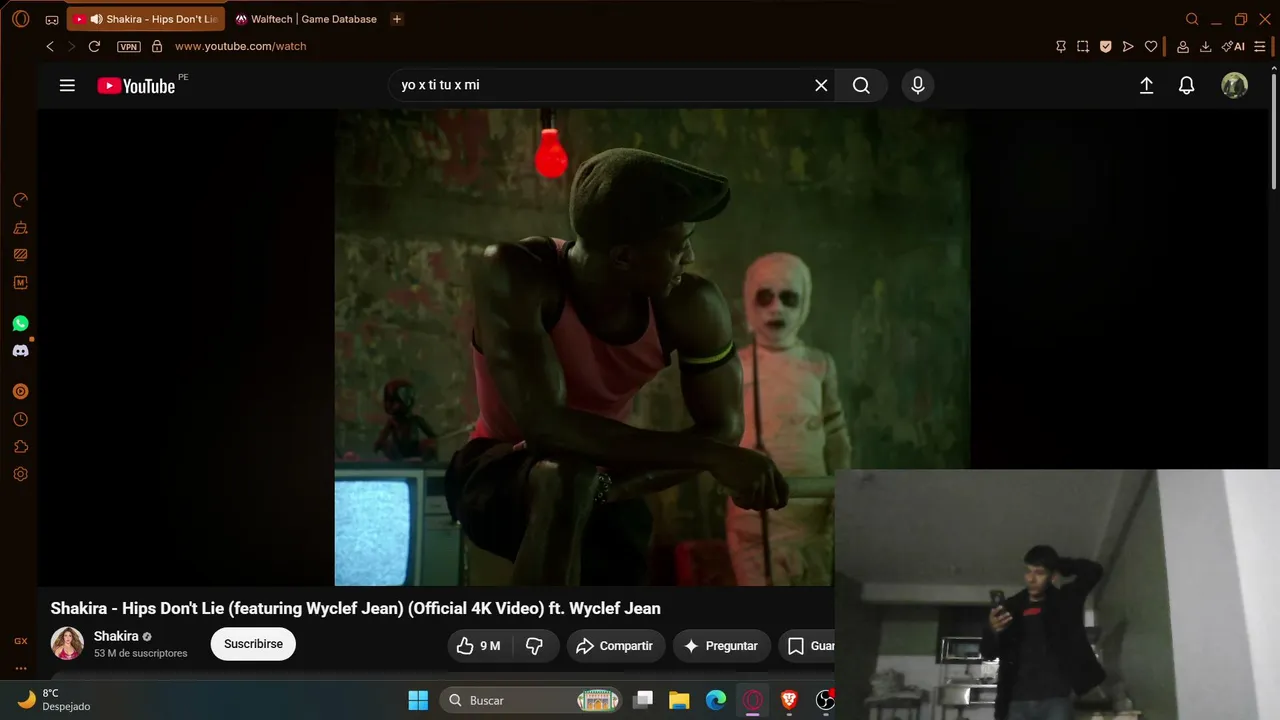Open the YouTube account avatar menu
1280x720 pixels.
point(1234,86)
